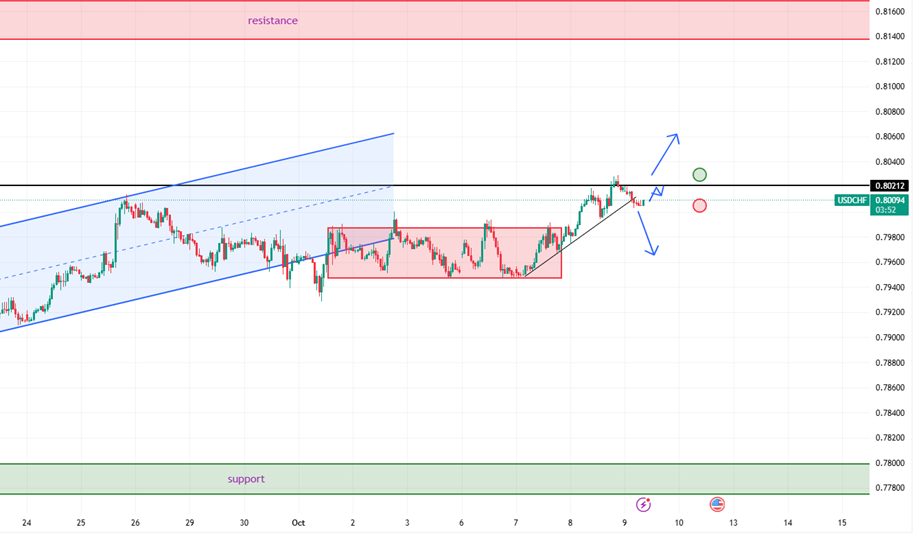Image resolution: width=919 pixels, height=539 pixels.
Task: Click the small zigzag arrow near price line
Action: pos(656,191)
